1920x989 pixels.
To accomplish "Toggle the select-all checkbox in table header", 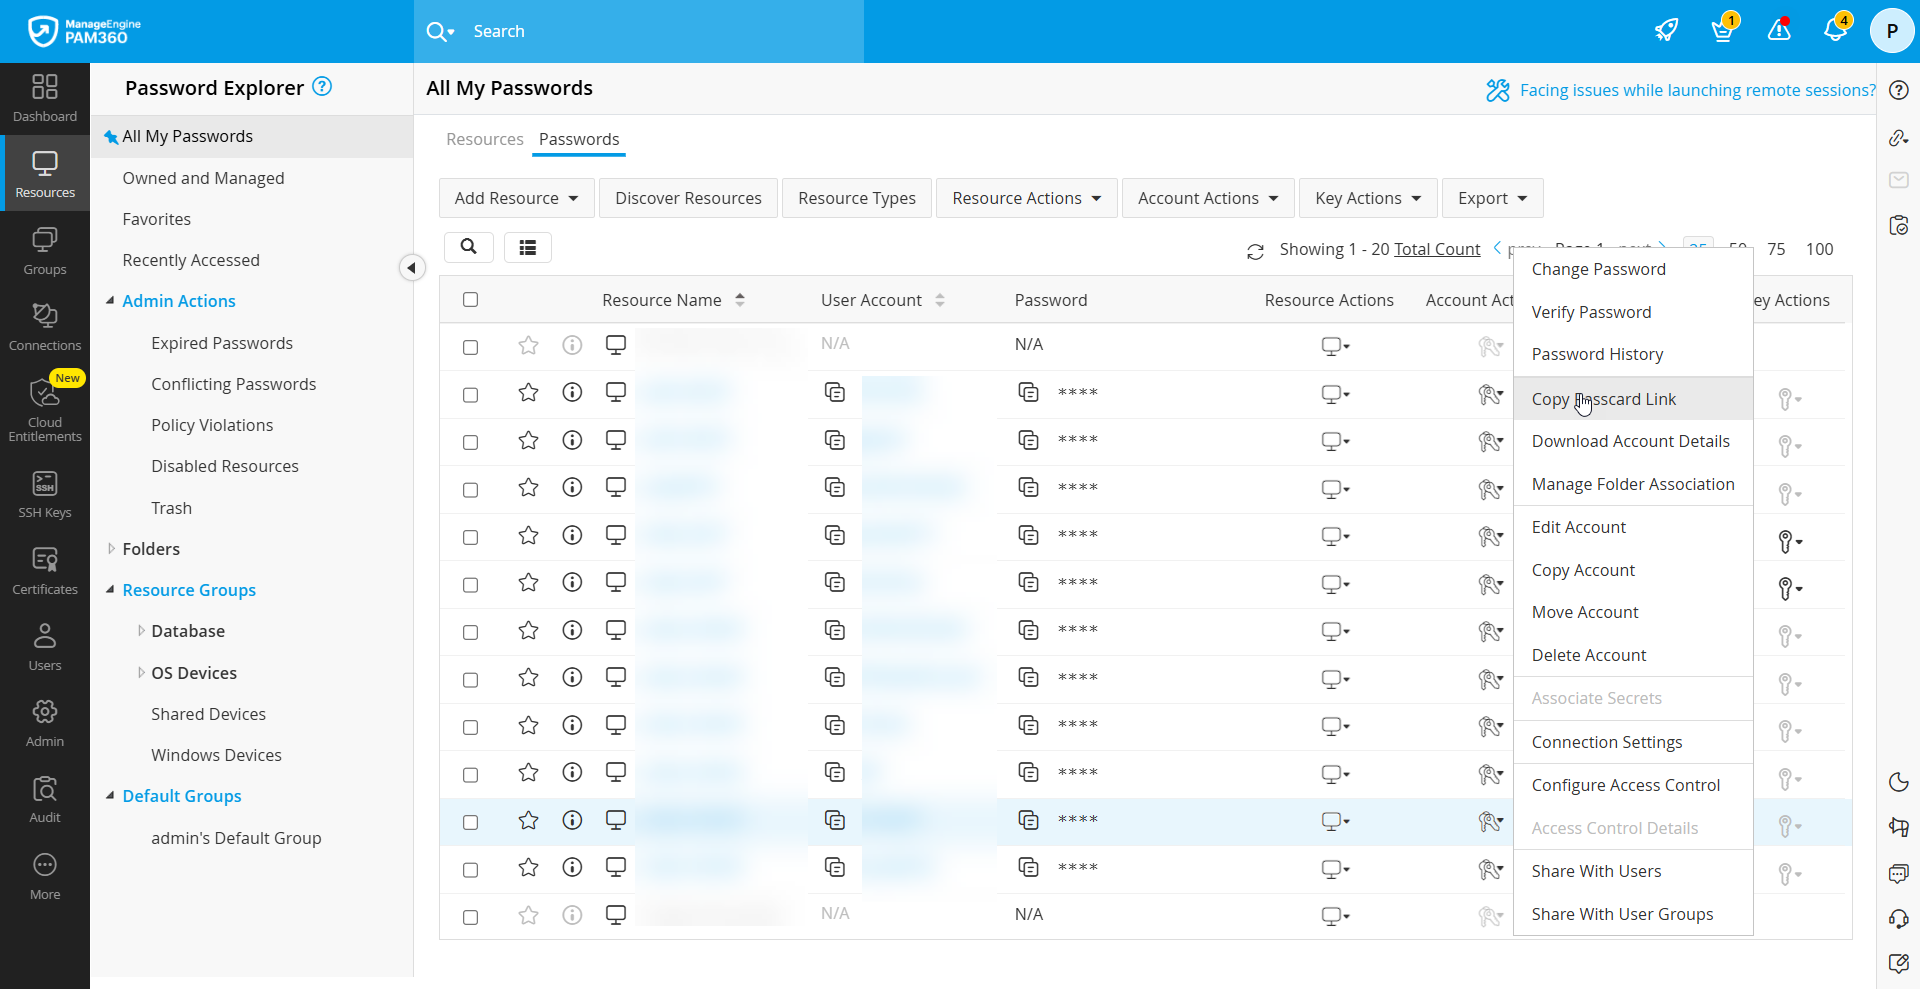I will [x=470, y=299].
